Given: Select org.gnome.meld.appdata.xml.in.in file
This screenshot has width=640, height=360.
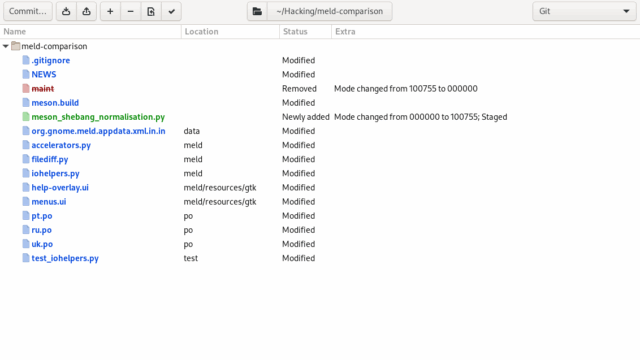Looking at the screenshot, I should point(98,131).
